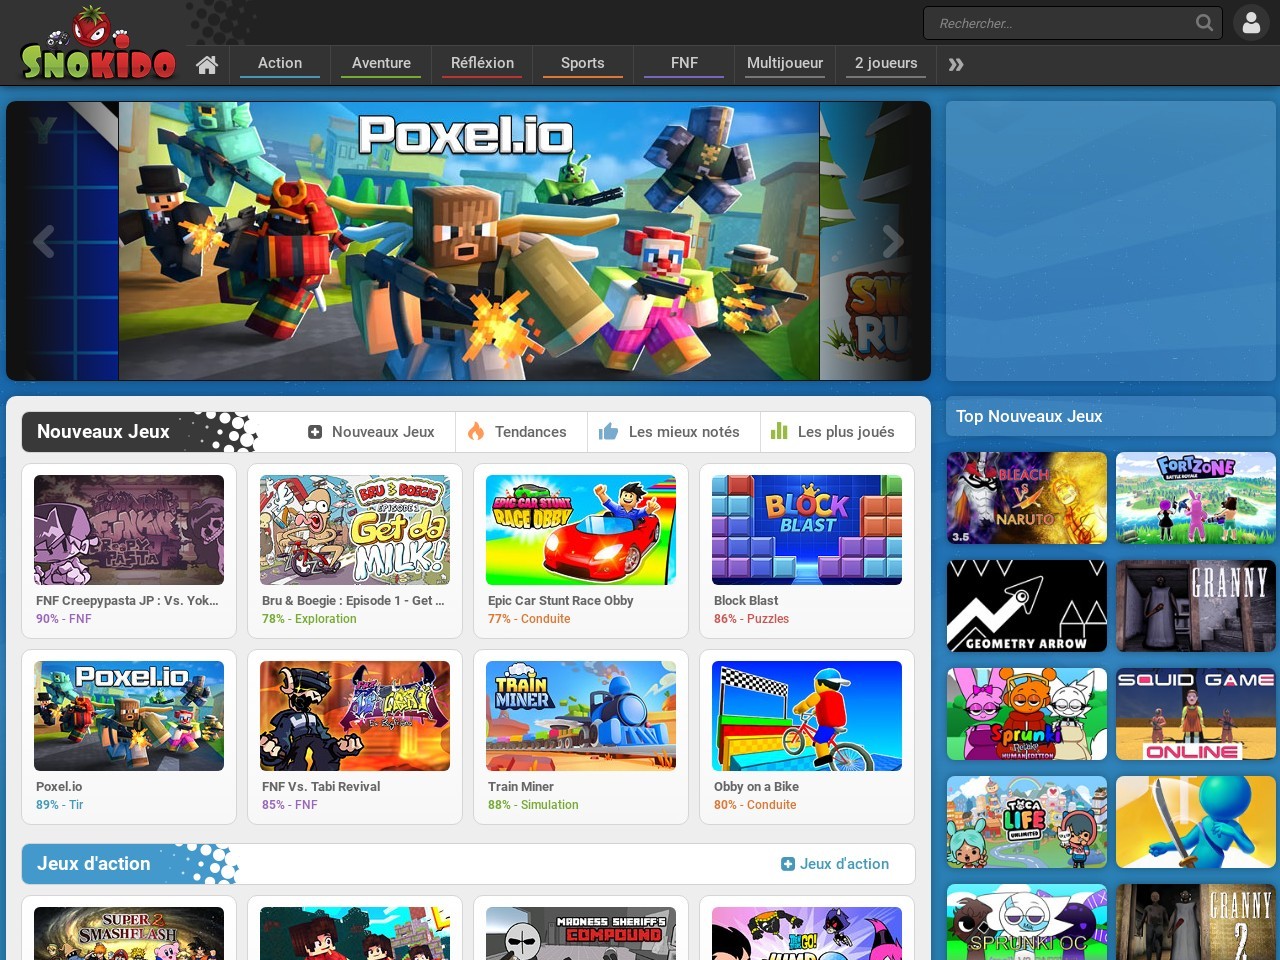Open the FNF category
Image resolution: width=1280 pixels, height=960 pixels.
coord(684,63)
